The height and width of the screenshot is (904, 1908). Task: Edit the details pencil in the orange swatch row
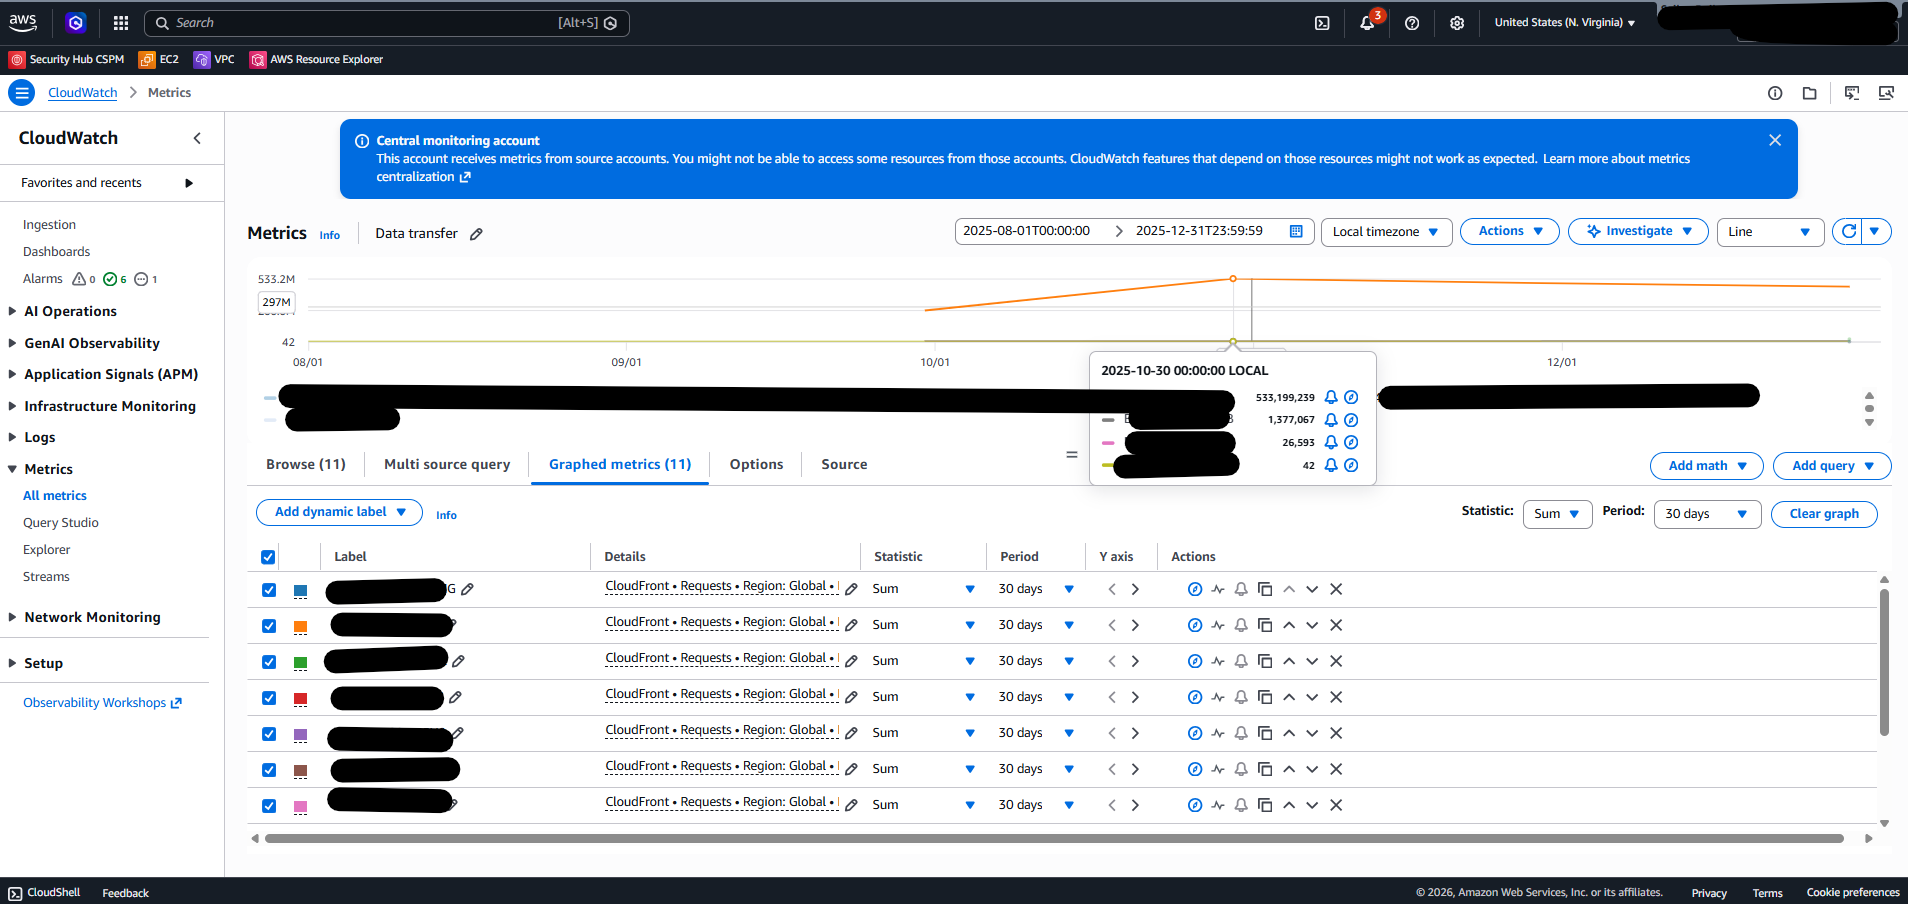tap(851, 625)
